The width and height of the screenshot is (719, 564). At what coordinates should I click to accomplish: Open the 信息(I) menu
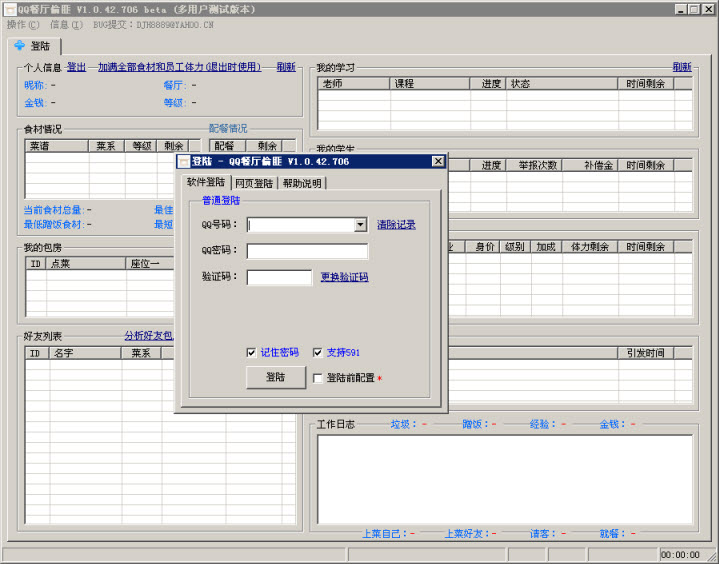tap(66, 25)
